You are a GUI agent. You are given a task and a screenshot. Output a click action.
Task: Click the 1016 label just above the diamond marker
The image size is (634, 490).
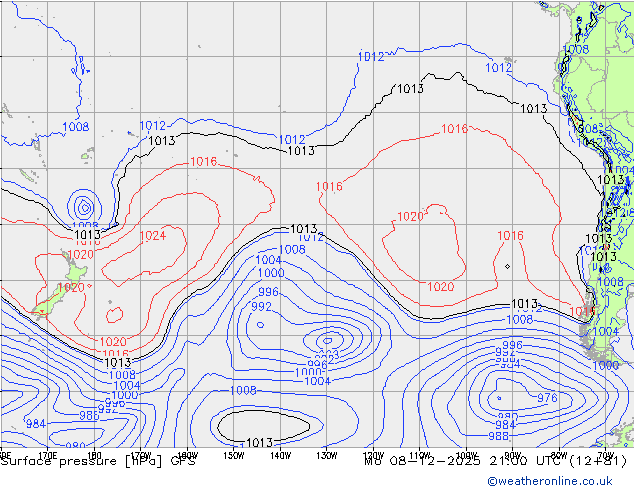(x=510, y=236)
